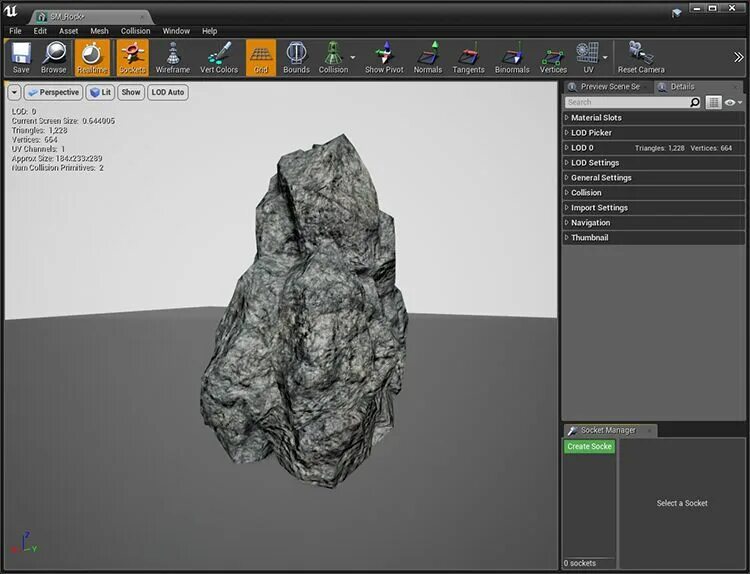Open Browse to find asset in content browser

pyautogui.click(x=54, y=56)
